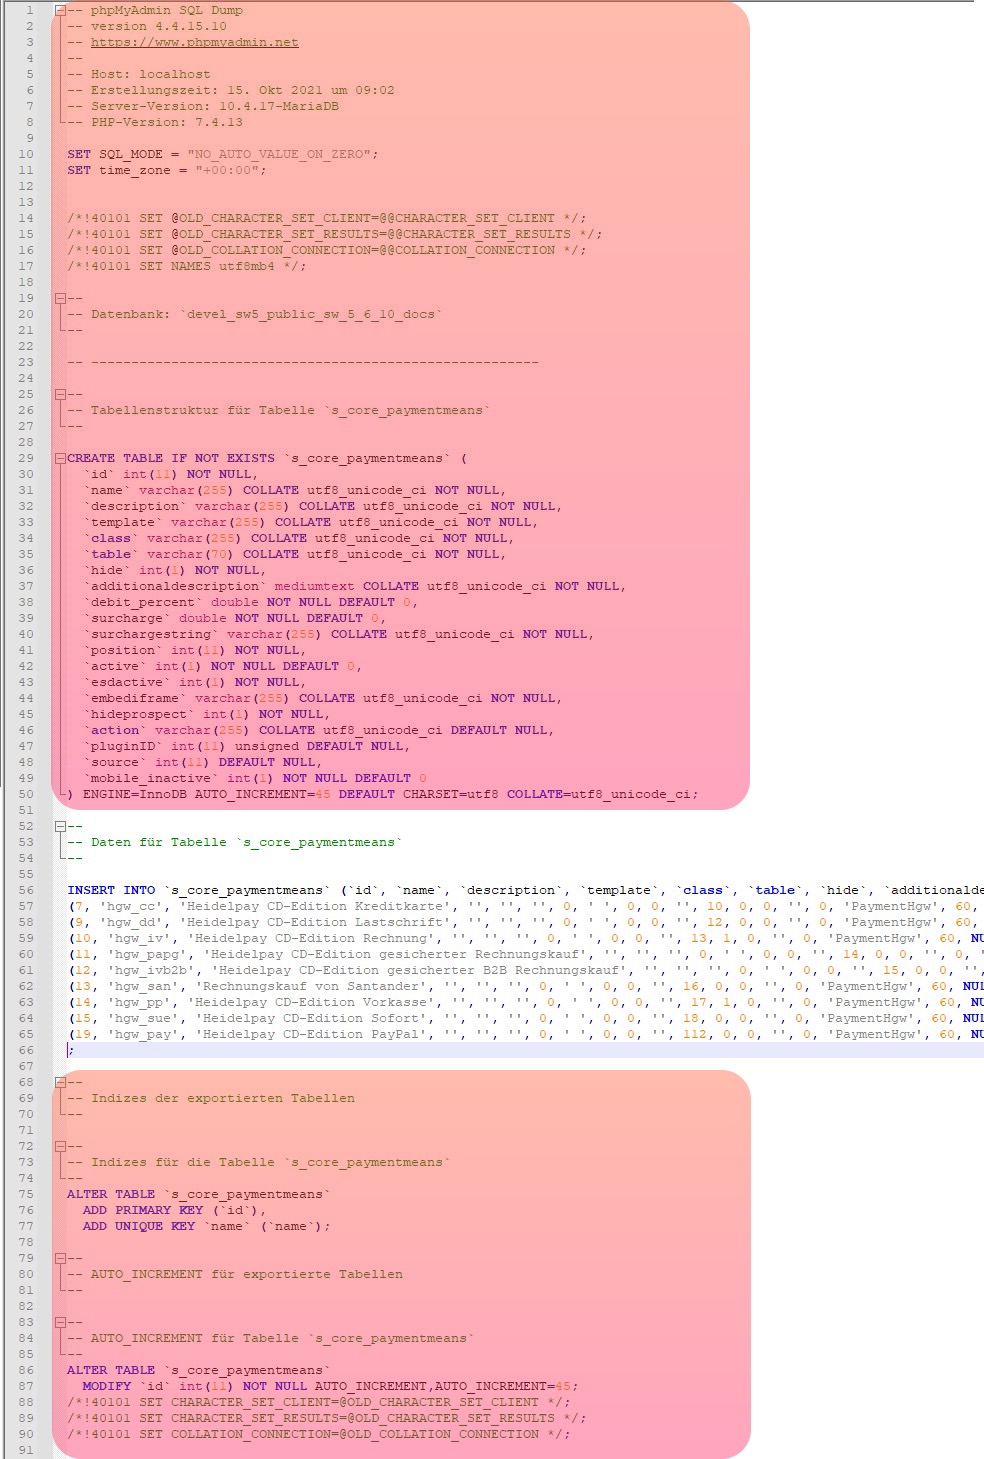The height and width of the screenshot is (1459, 984).
Task: Collapse 'AUTO_INCREMENT für exportierte Tabellen' fold
Action: click(x=60, y=1258)
